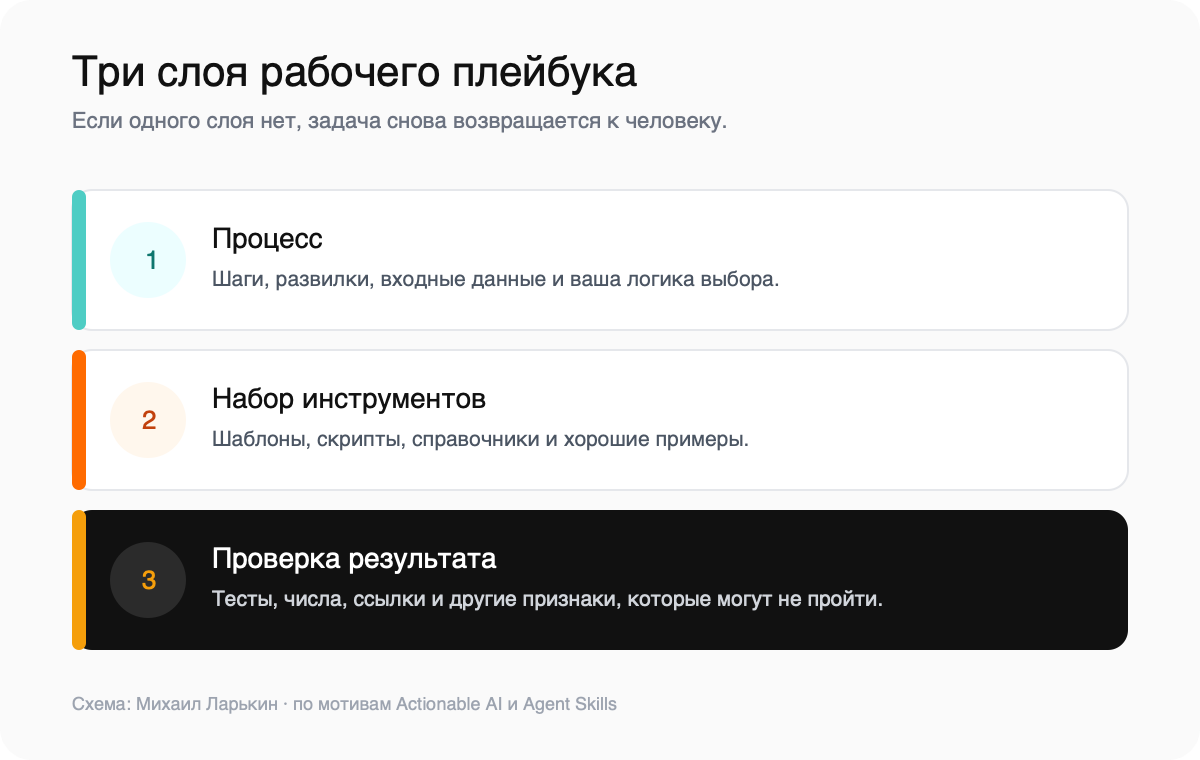
Task: Select the "Набор инструментов" card title
Action: point(349,399)
